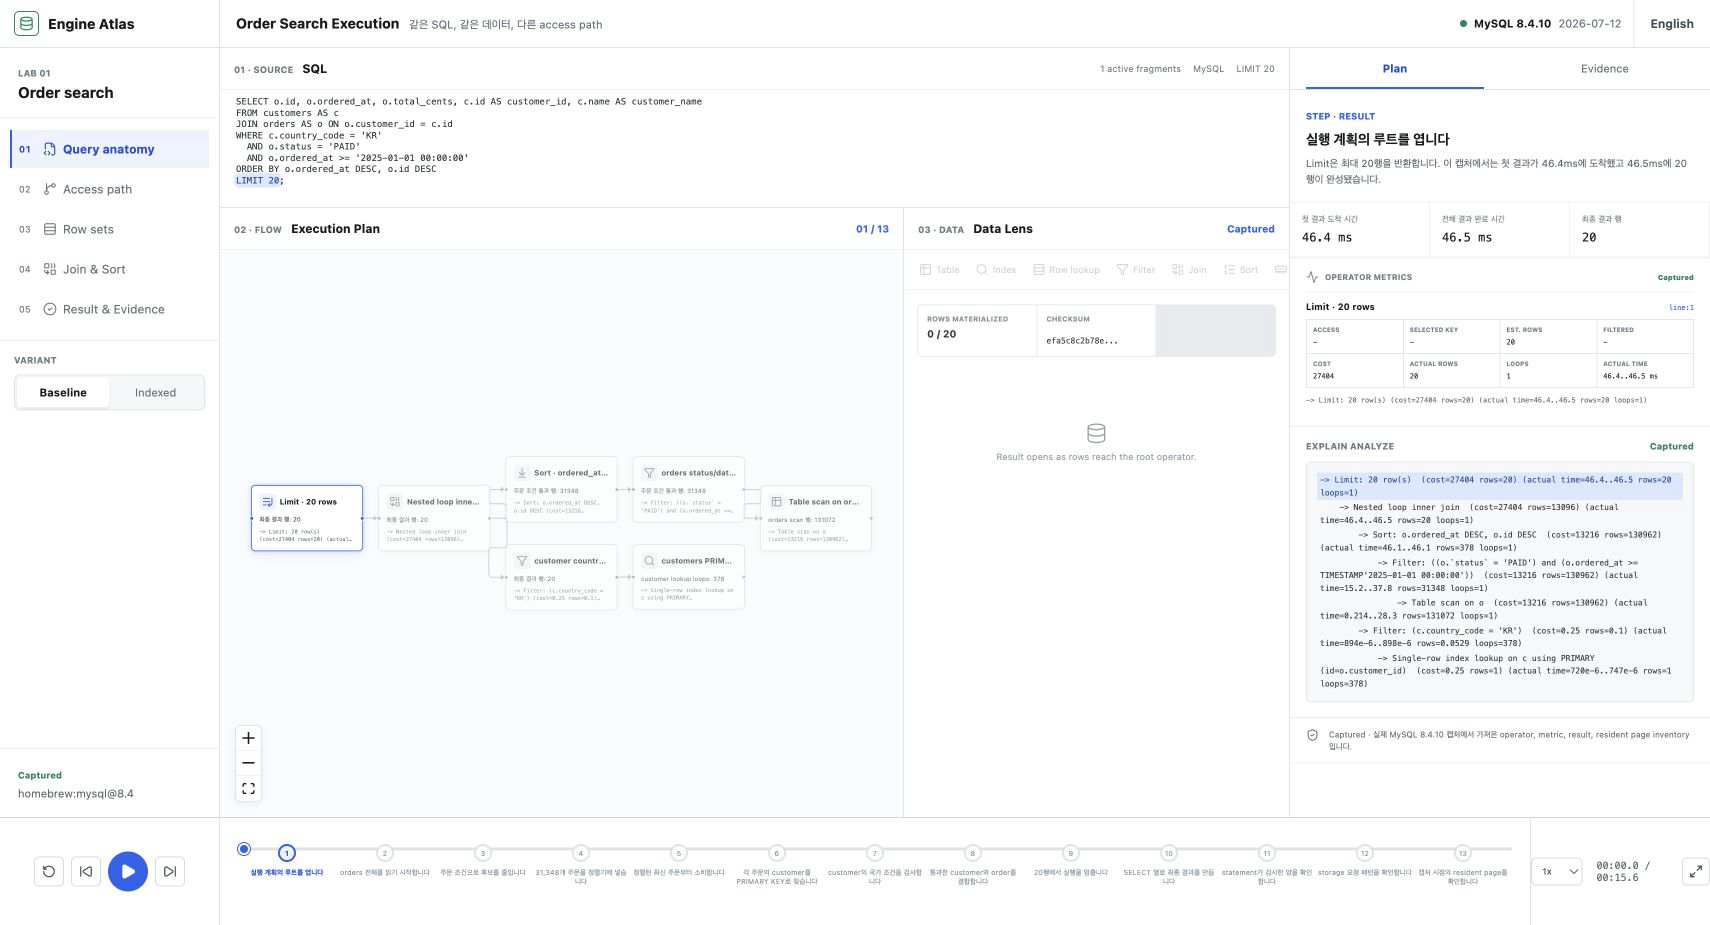
Task: Click the magnifier icon on customers PRIMARY node
Action: tap(649, 561)
